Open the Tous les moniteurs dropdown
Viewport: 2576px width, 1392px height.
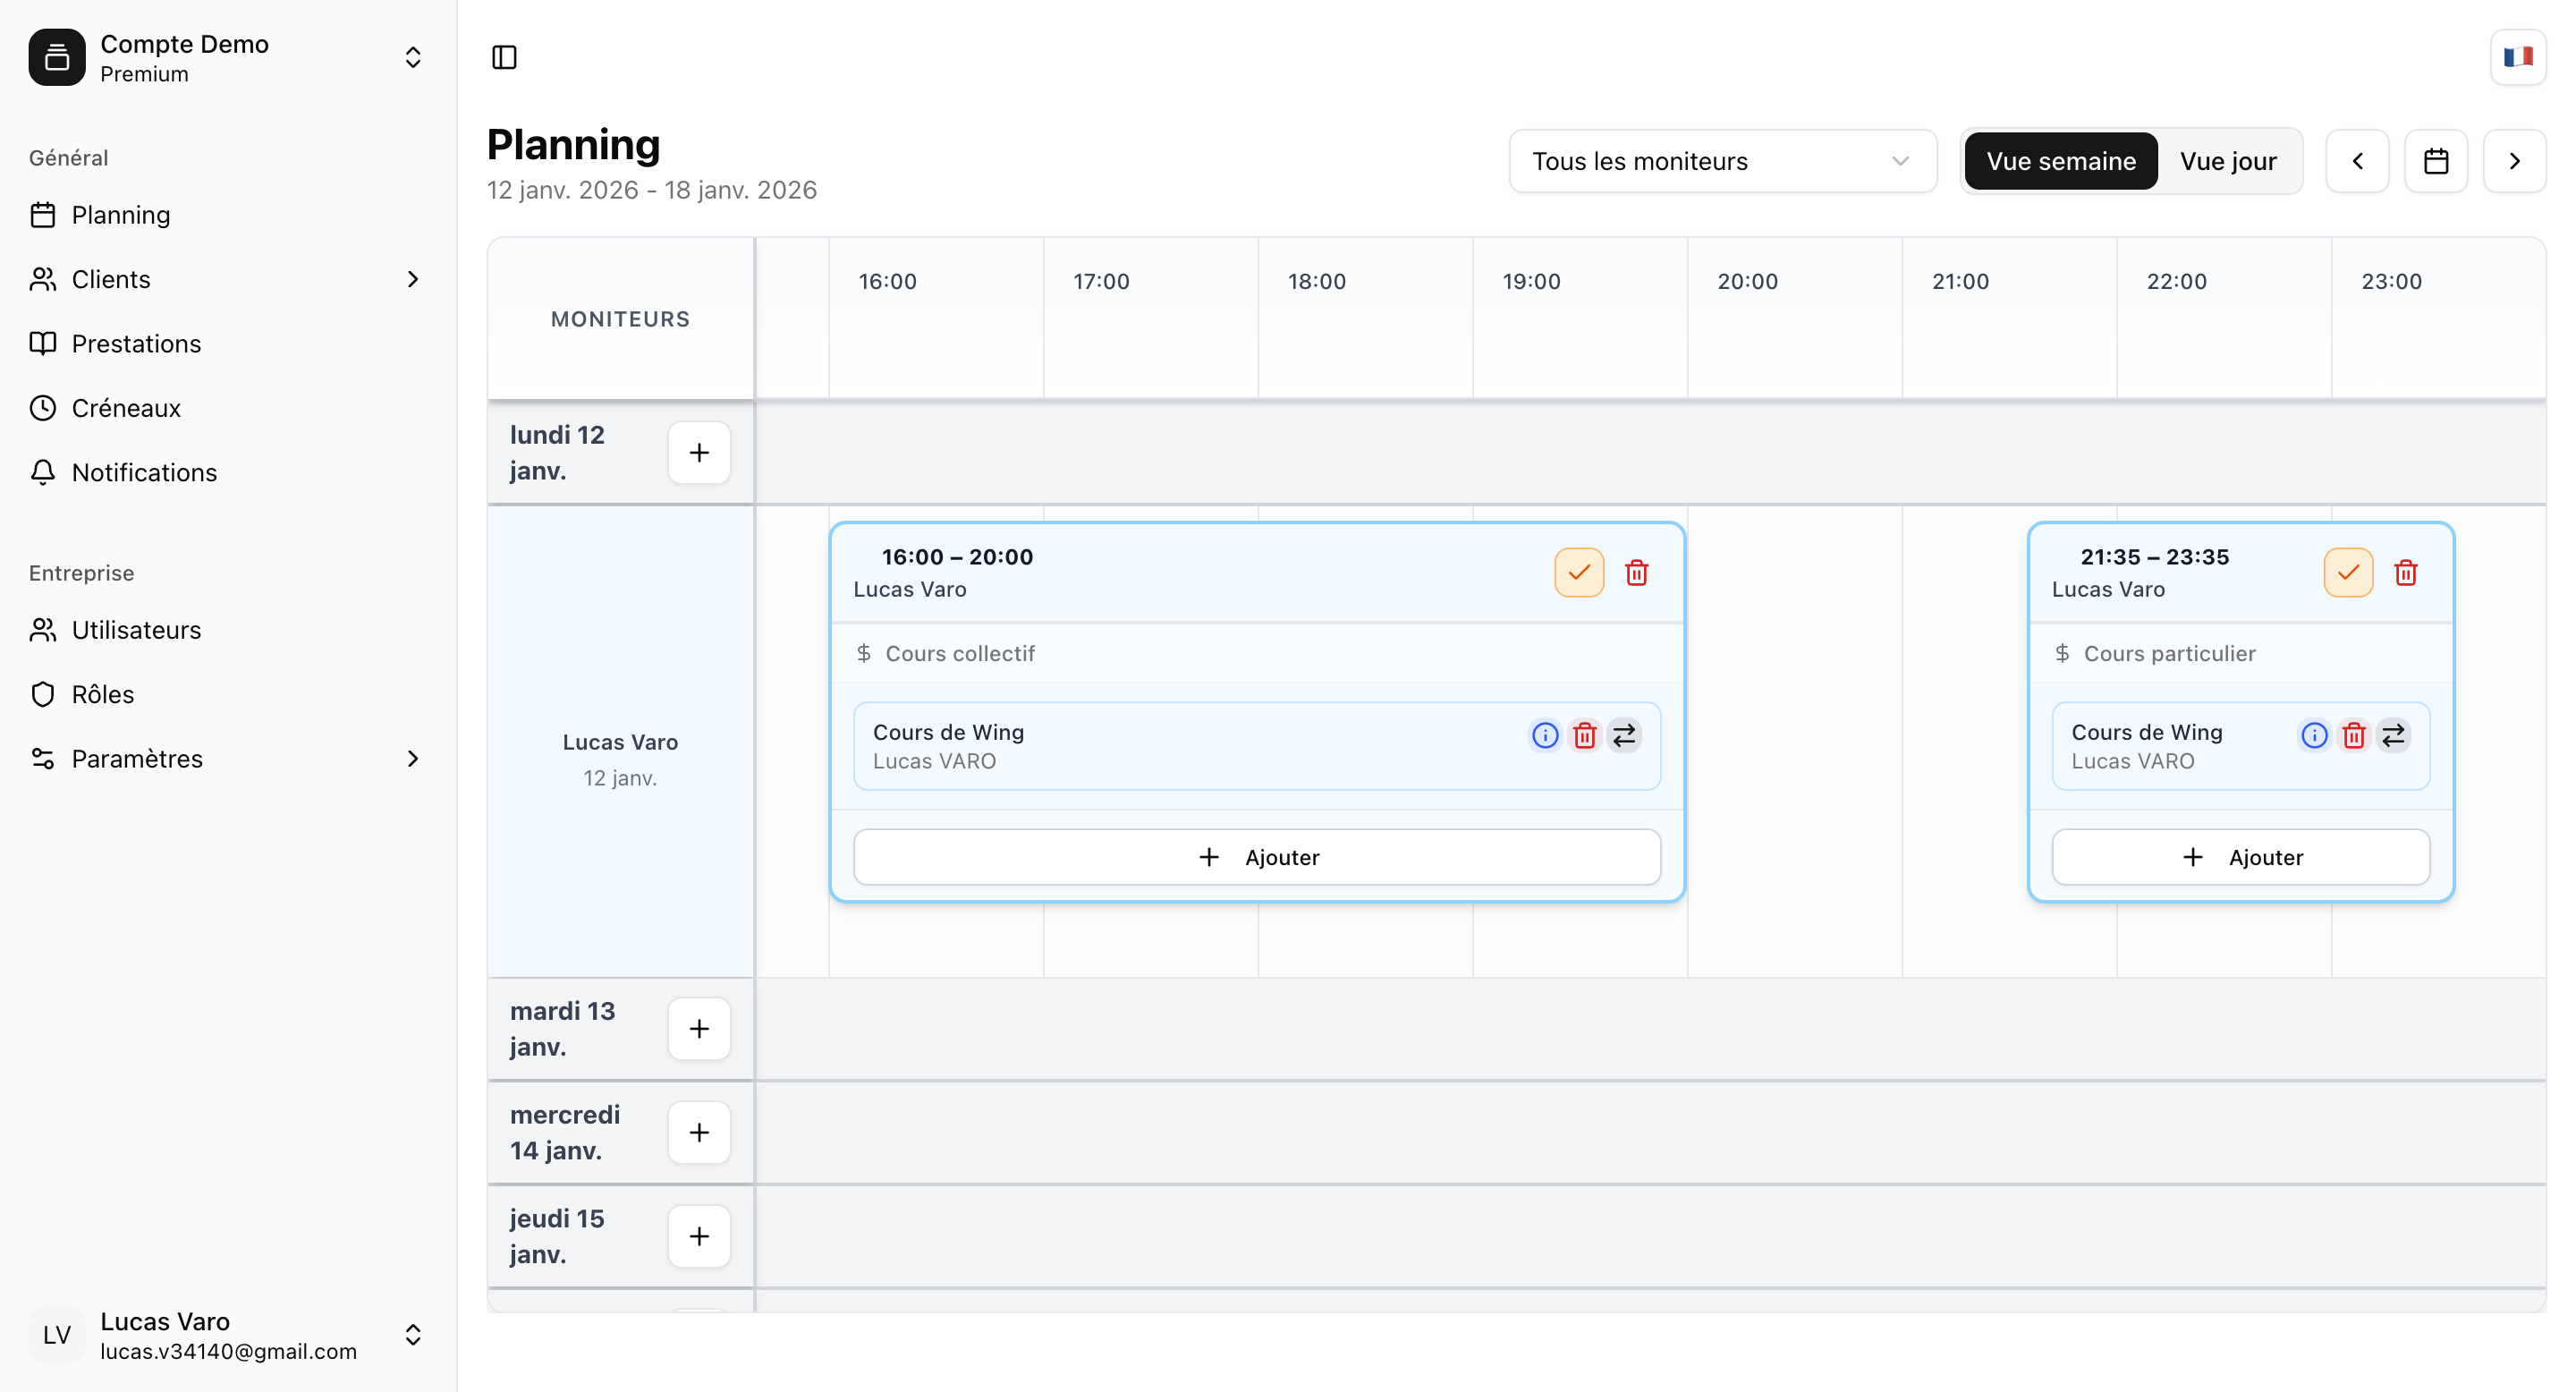tap(1722, 161)
